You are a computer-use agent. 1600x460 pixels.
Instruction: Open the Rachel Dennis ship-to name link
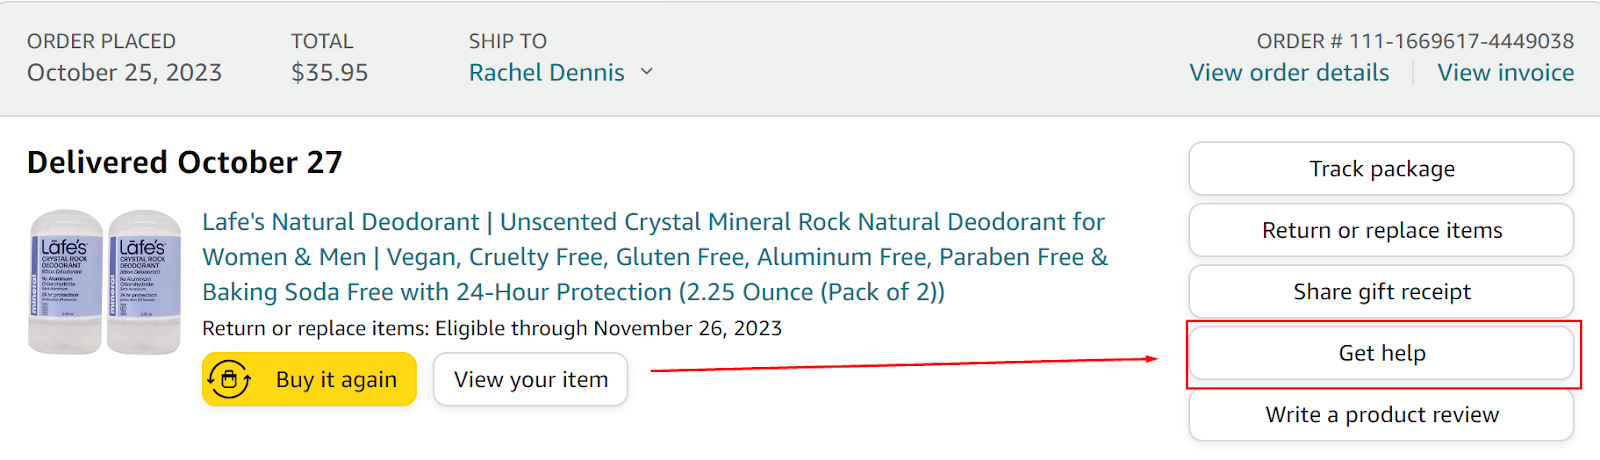tap(546, 73)
